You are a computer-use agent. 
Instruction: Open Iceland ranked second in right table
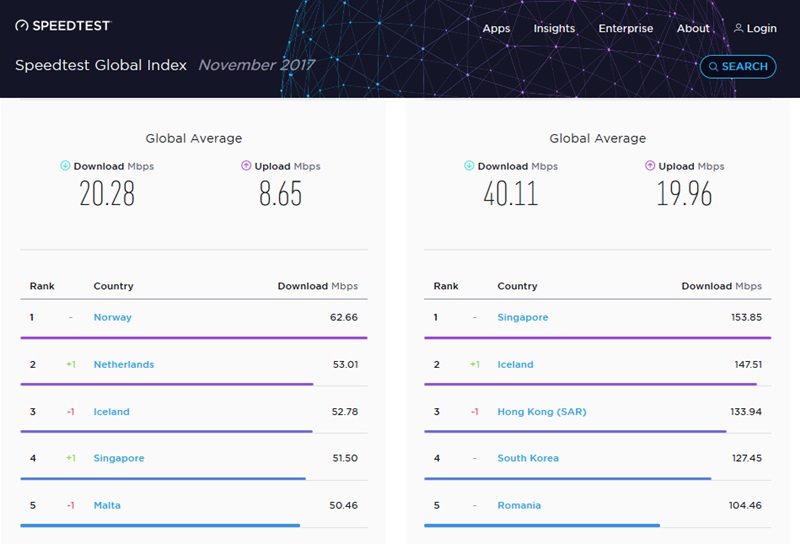click(515, 364)
